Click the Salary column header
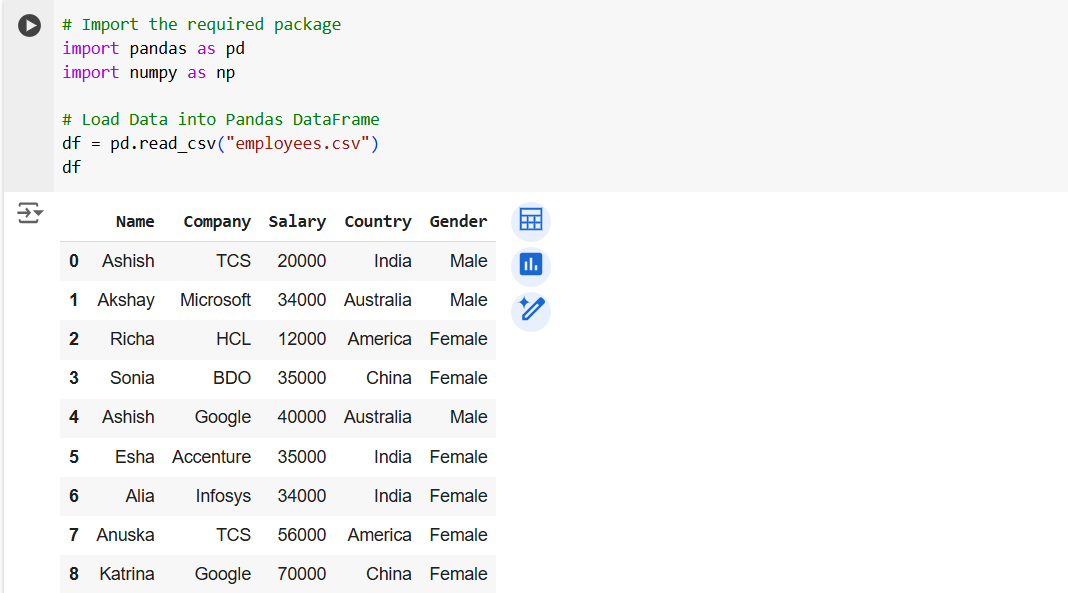 297,222
